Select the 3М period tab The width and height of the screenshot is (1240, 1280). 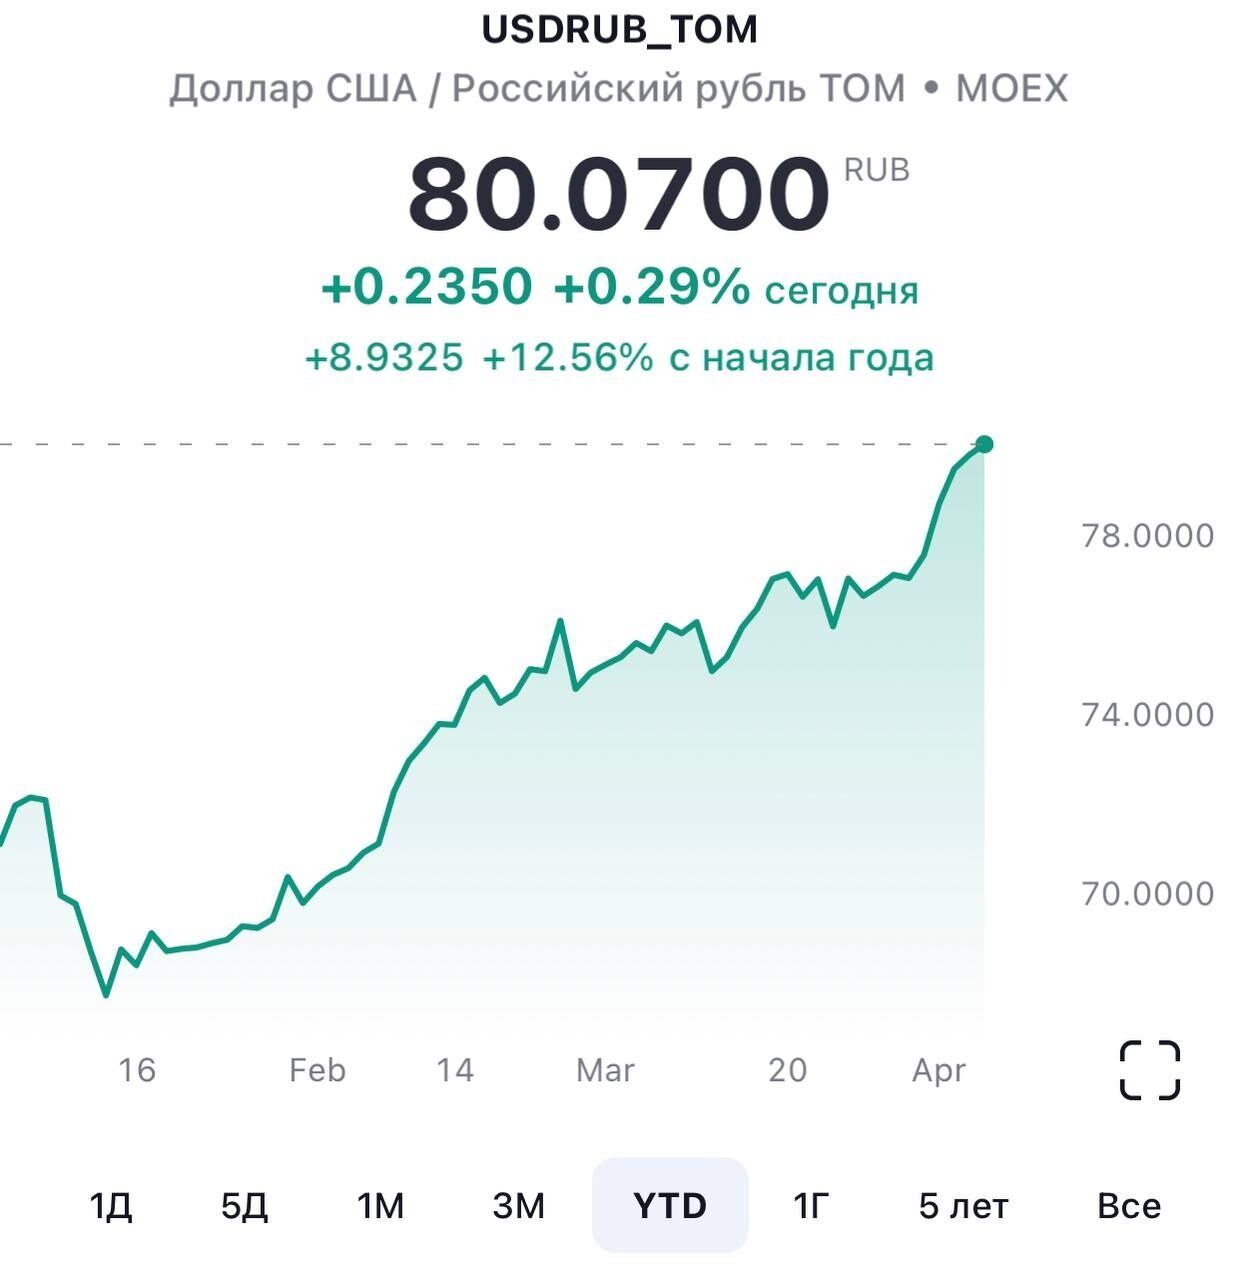coord(518,1206)
